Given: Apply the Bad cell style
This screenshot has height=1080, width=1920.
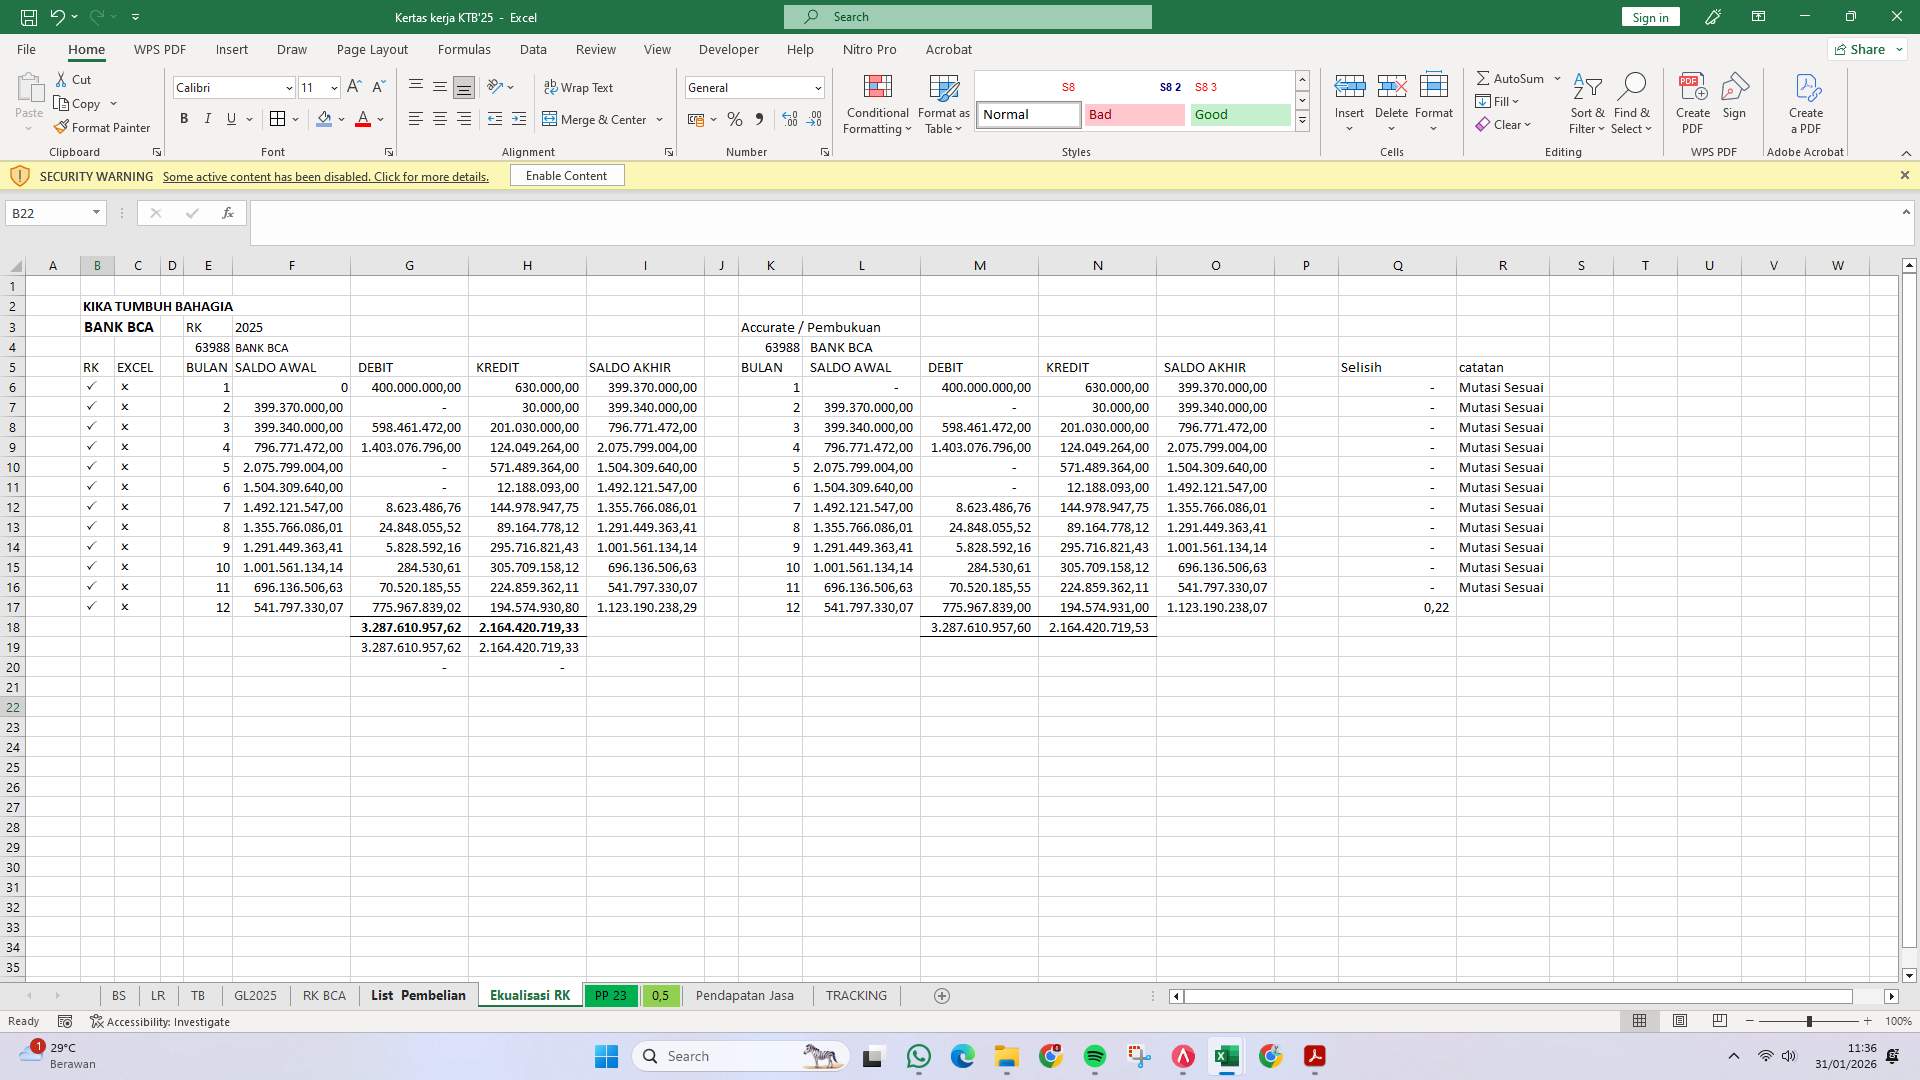Looking at the screenshot, I should point(1135,114).
